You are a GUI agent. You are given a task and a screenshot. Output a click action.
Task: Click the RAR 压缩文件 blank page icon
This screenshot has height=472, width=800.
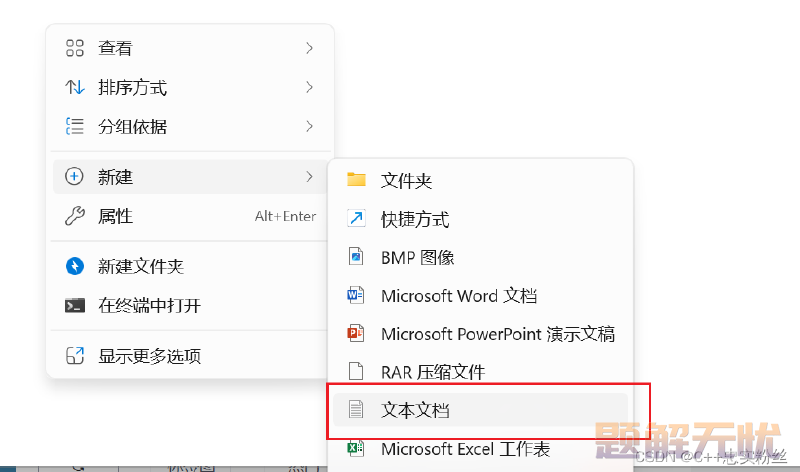pos(356,371)
